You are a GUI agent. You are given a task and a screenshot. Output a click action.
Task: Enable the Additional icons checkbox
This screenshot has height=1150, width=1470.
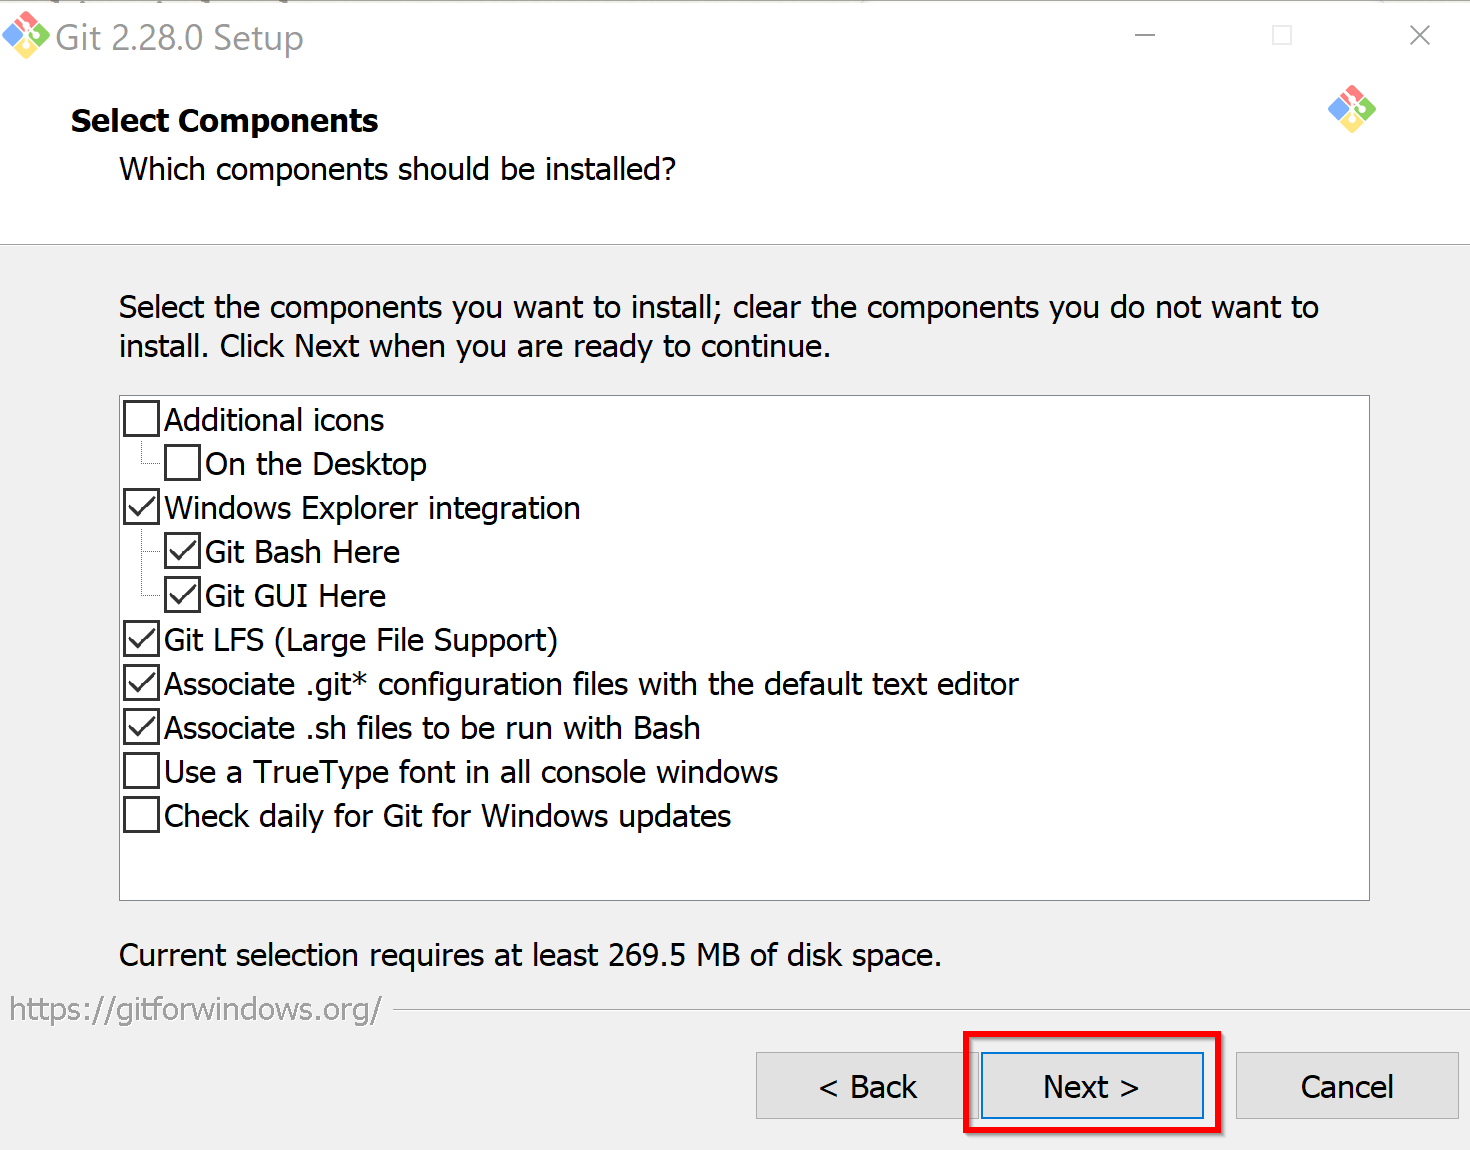(x=142, y=419)
